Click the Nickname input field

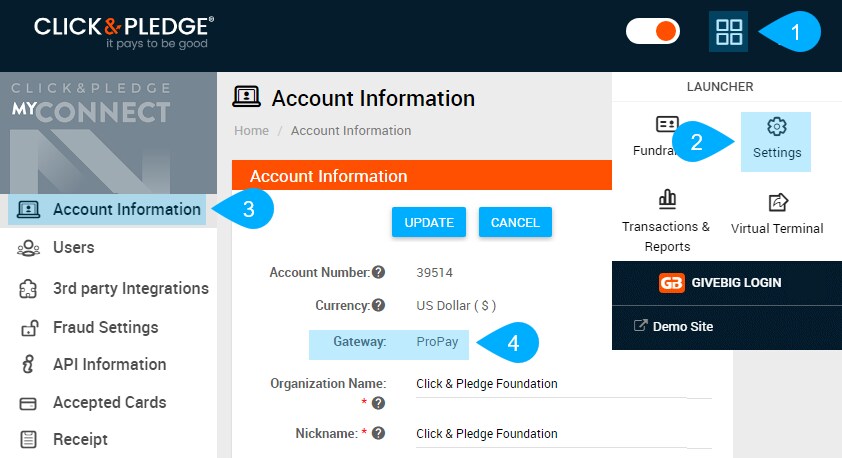pos(563,434)
